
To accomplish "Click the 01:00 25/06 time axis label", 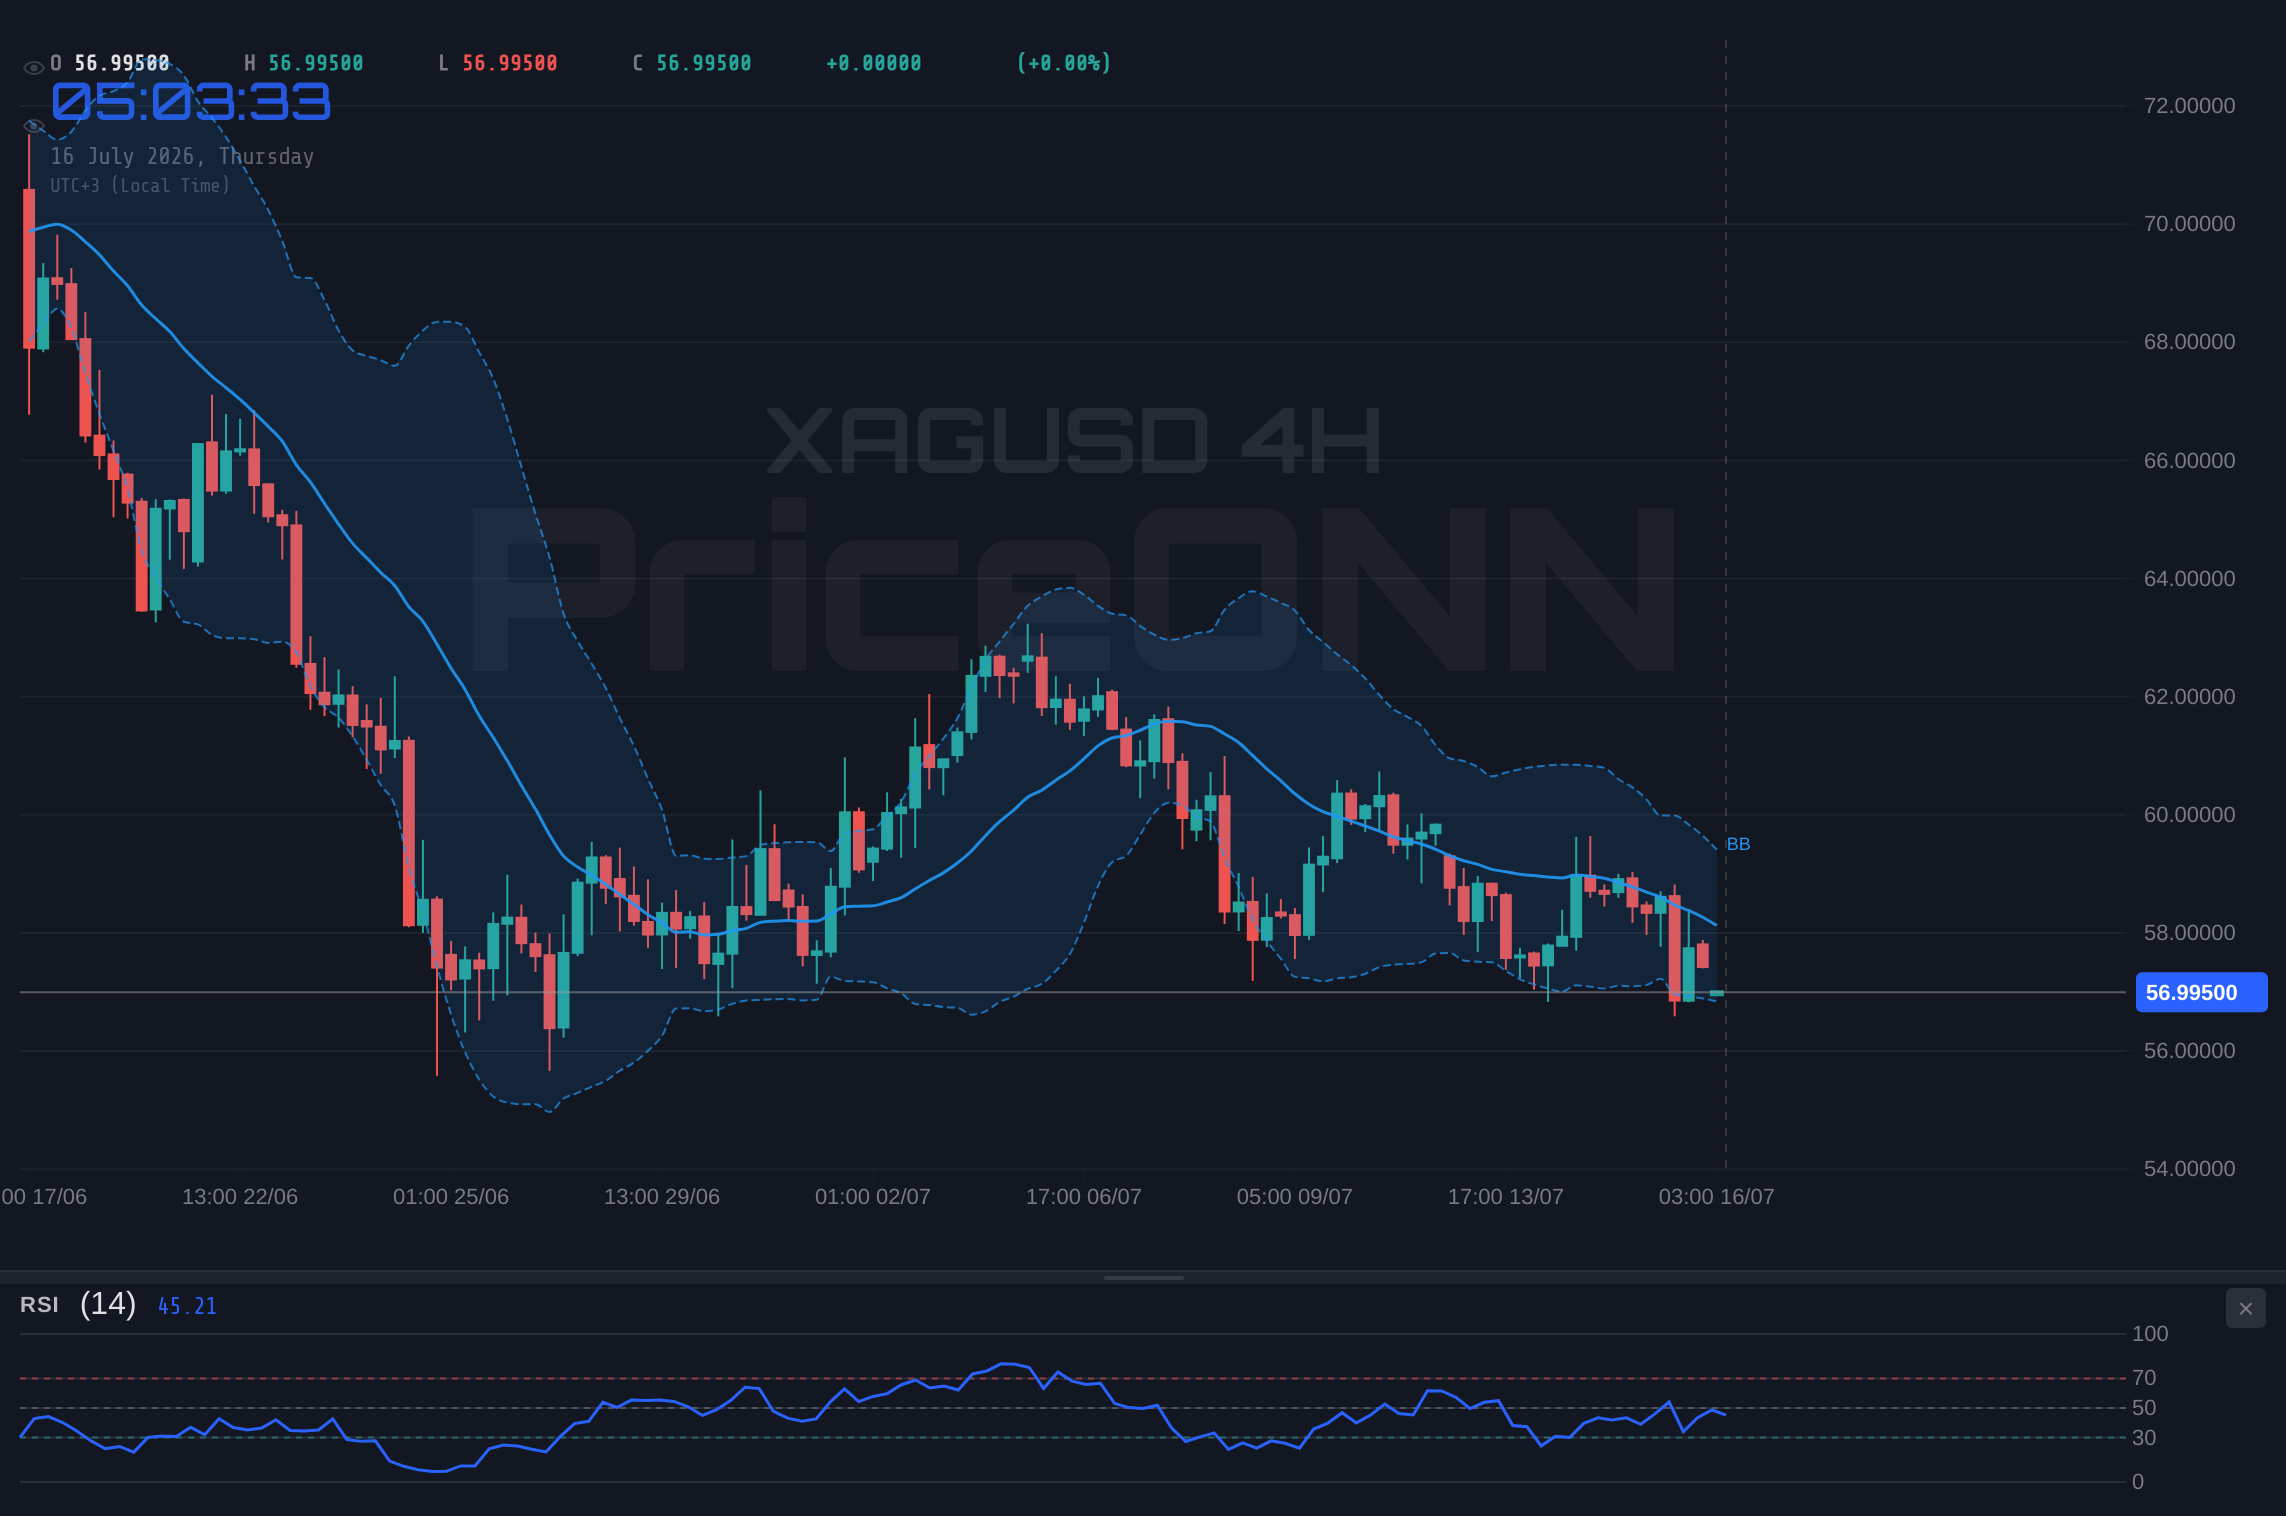I will pyautogui.click(x=451, y=1197).
